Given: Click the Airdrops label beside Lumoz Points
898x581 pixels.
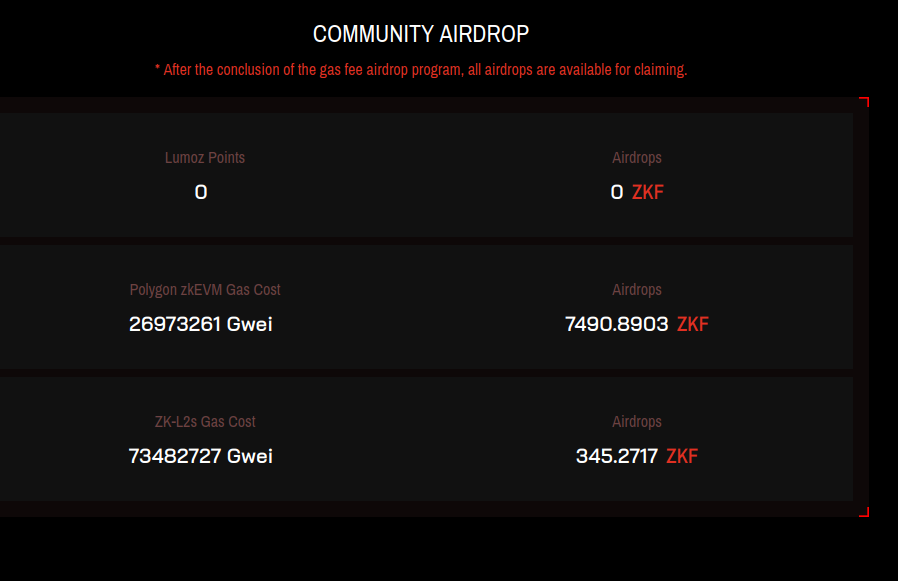Looking at the screenshot, I should point(637,158).
